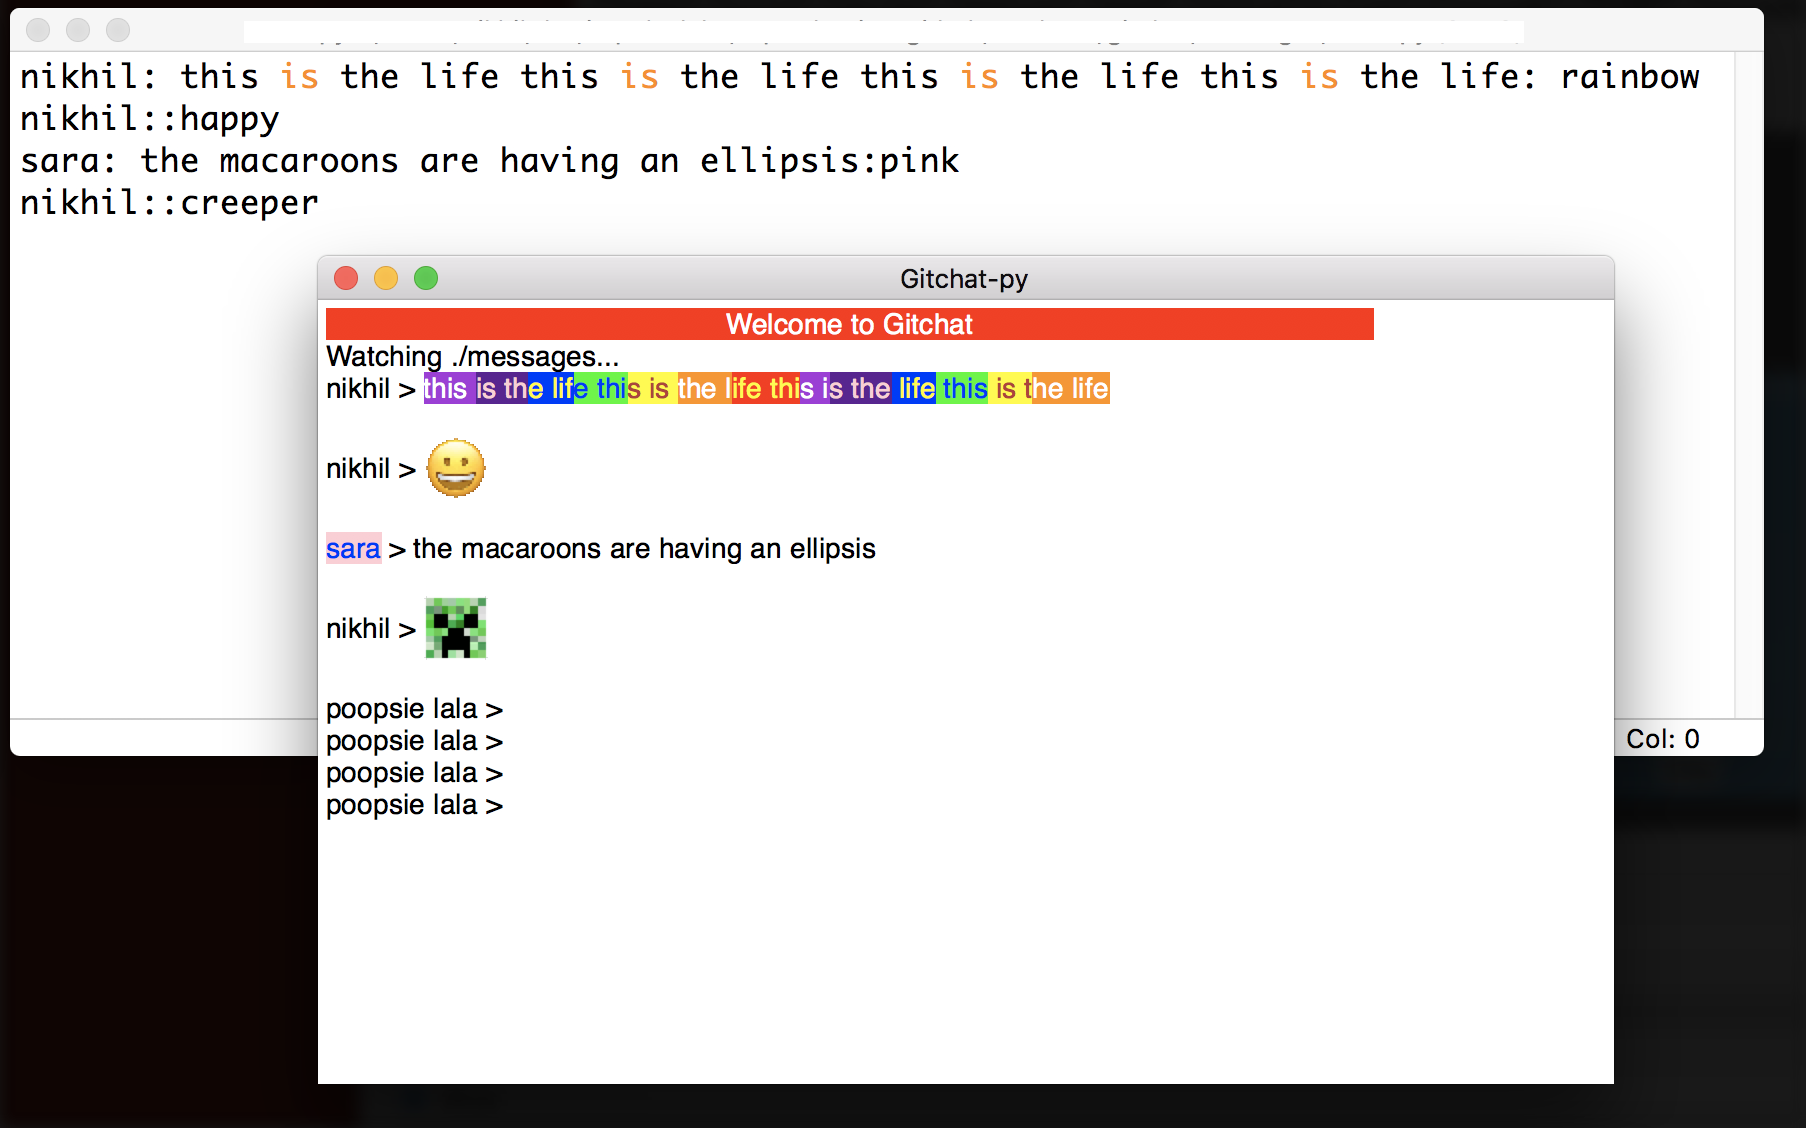Screen dimensions: 1806x1128
Task: Click the Col: 0 status bar indicator
Action: coord(1662,739)
